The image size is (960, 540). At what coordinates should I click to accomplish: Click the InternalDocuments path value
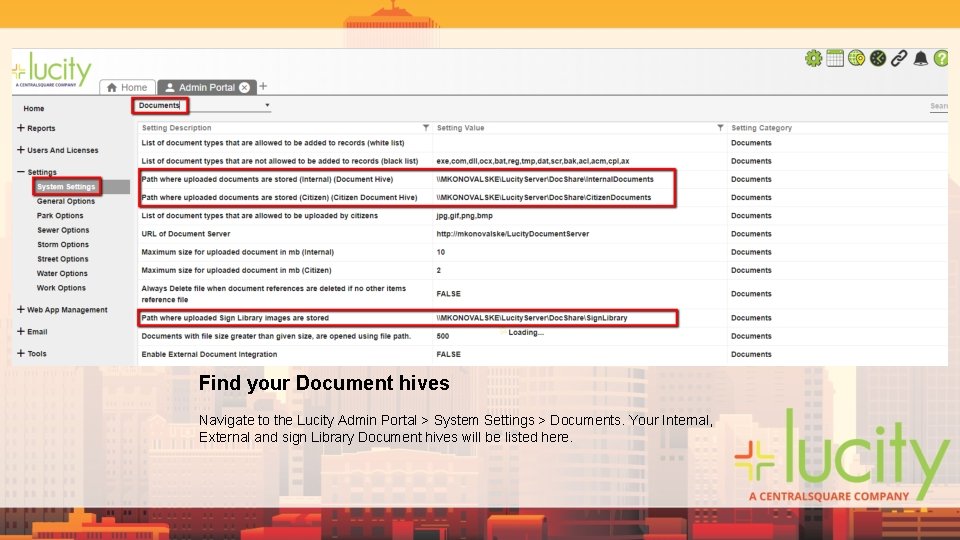pyautogui.click(x=545, y=179)
